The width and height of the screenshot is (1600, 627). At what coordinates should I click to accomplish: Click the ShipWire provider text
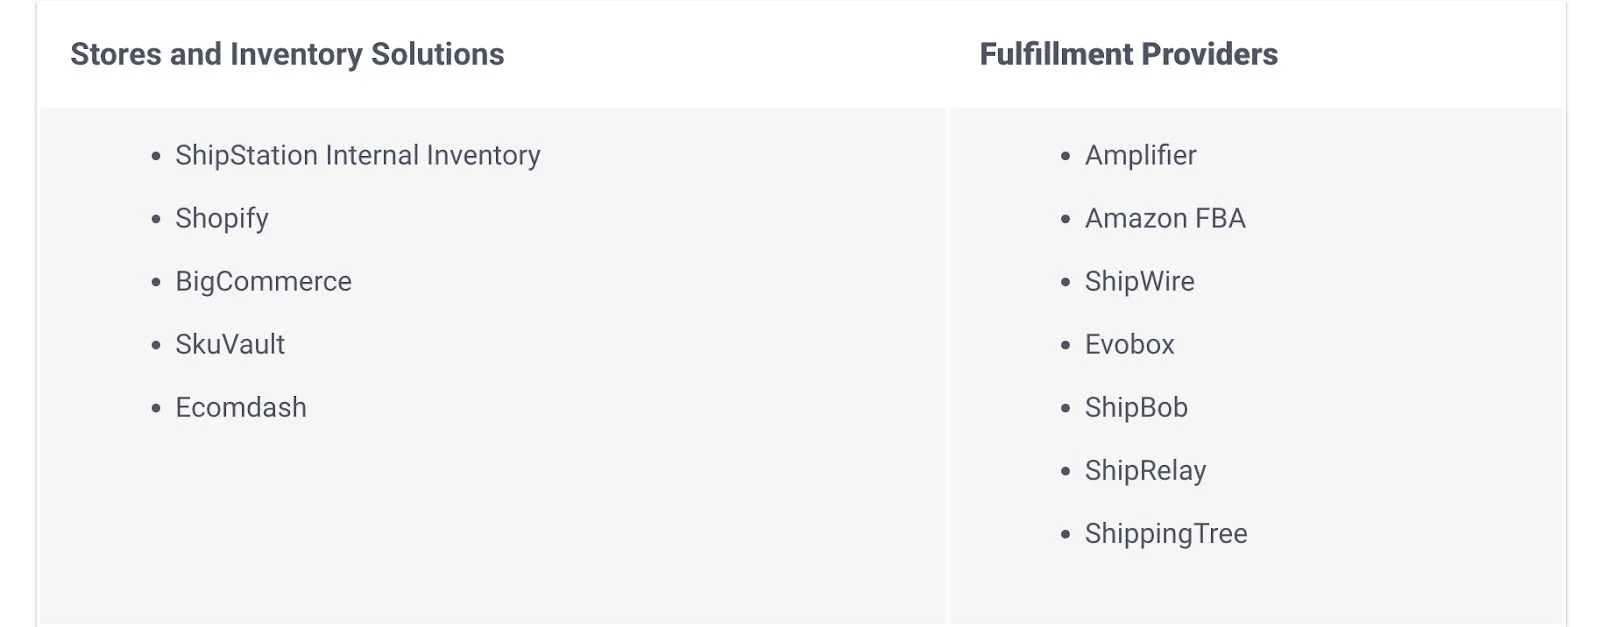point(1139,281)
